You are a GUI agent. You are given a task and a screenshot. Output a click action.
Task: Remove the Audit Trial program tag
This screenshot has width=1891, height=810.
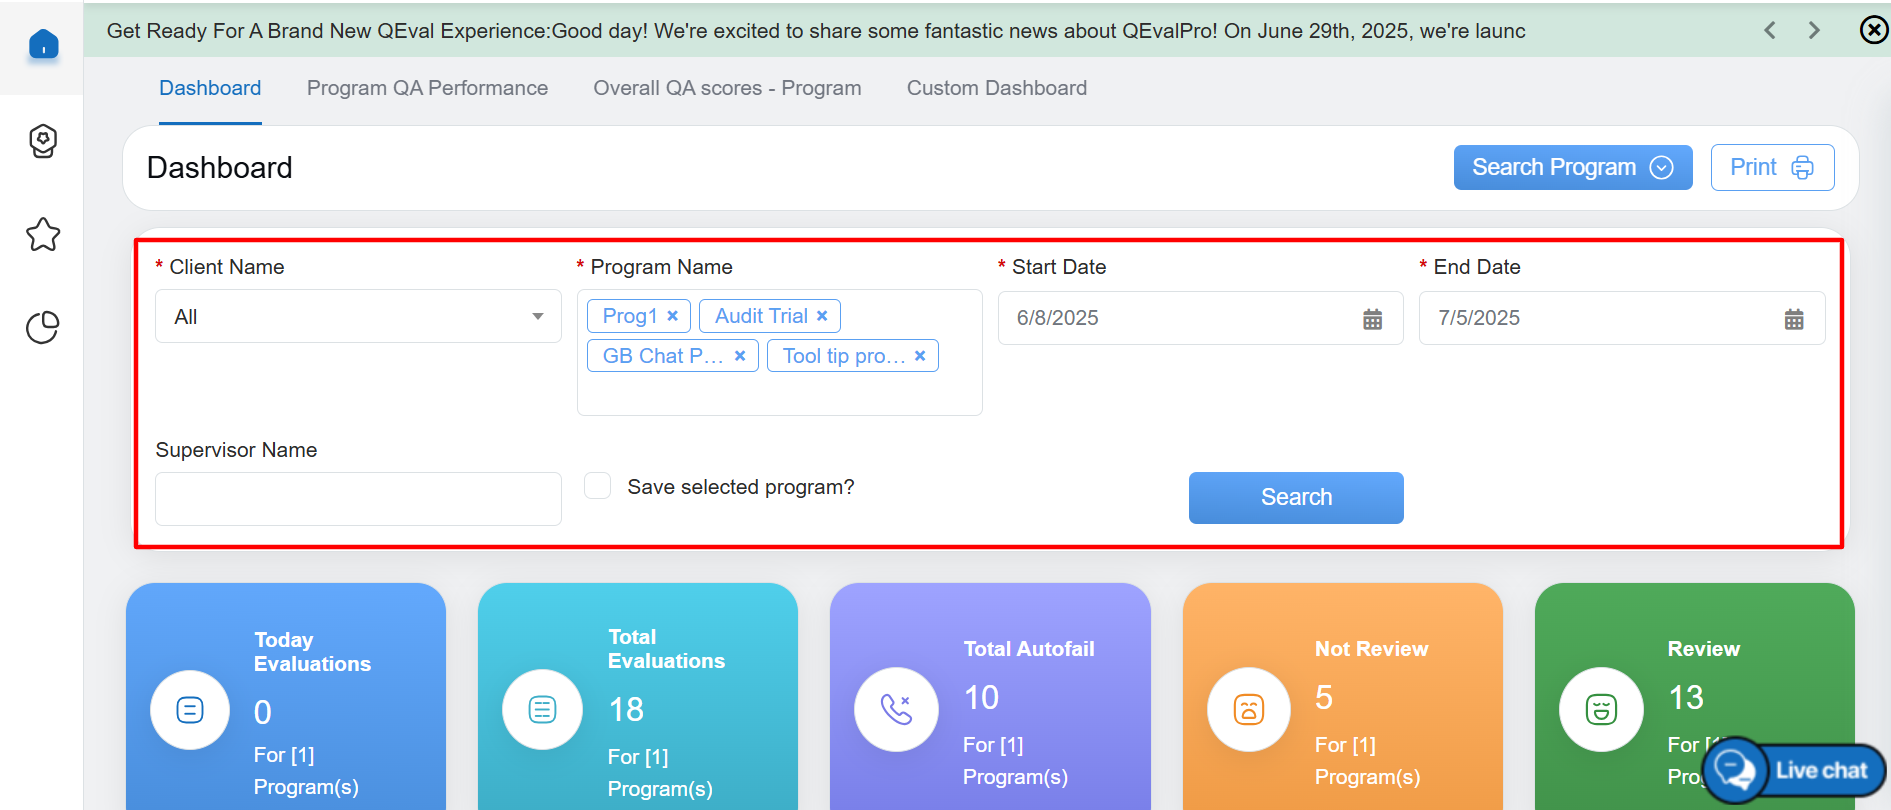(x=822, y=316)
